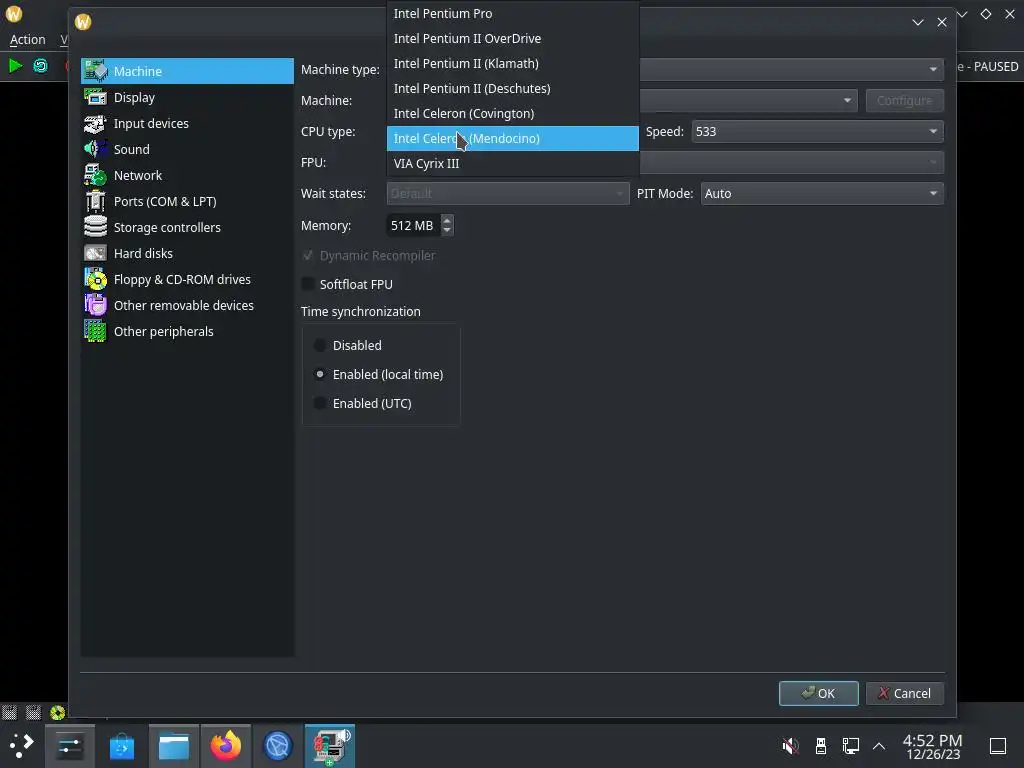Choose Intel Pentium II OverDrive
Viewport: 1024px width, 768px height.
(513, 39)
